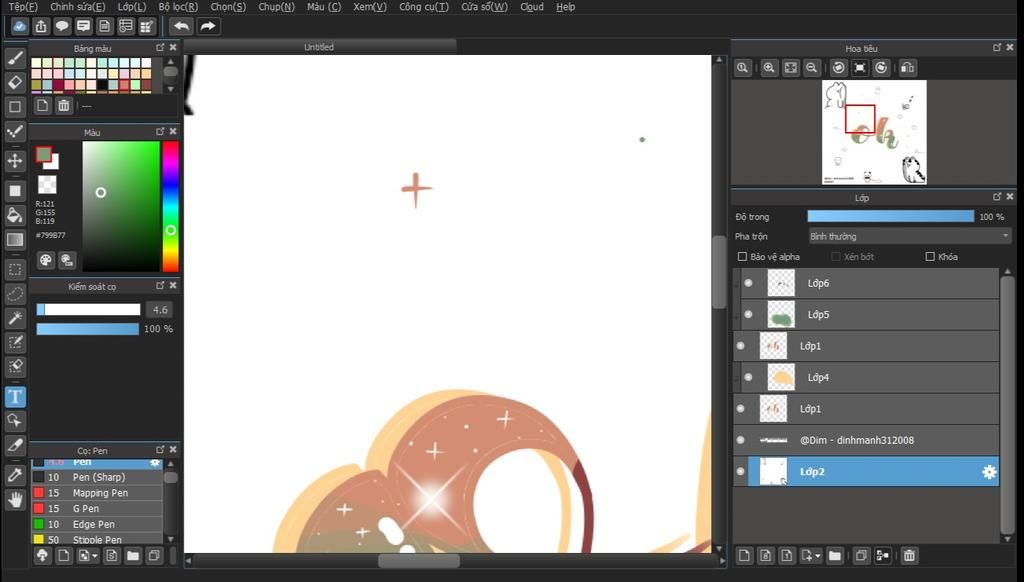The height and width of the screenshot is (582, 1024).
Task: Click the Độ trong layer opacity slider
Action: coord(891,216)
